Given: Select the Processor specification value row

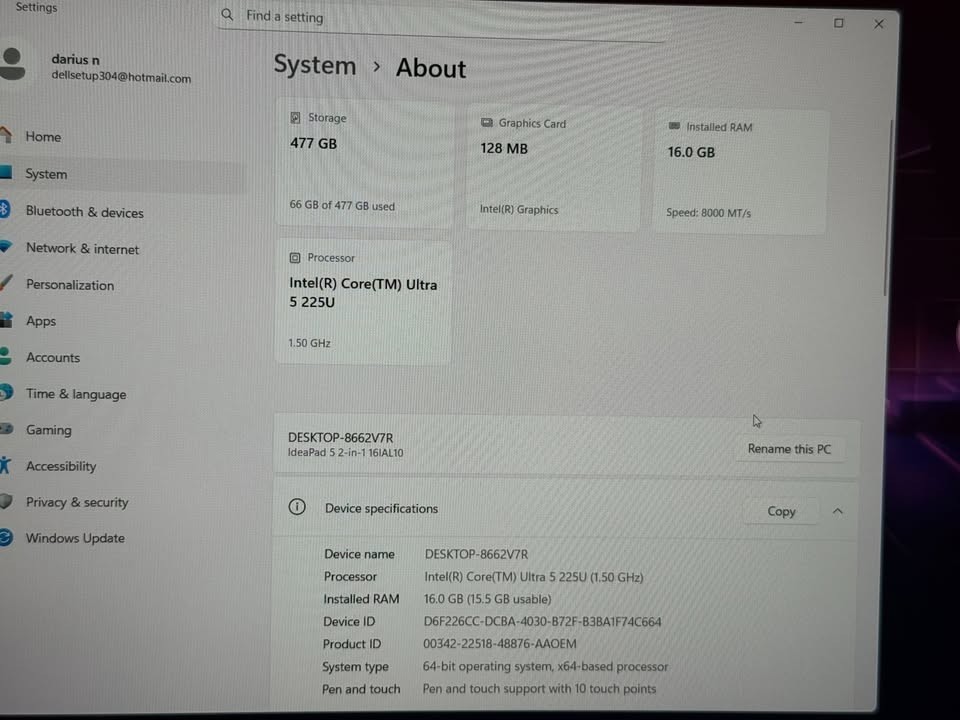Looking at the screenshot, I should (534, 577).
